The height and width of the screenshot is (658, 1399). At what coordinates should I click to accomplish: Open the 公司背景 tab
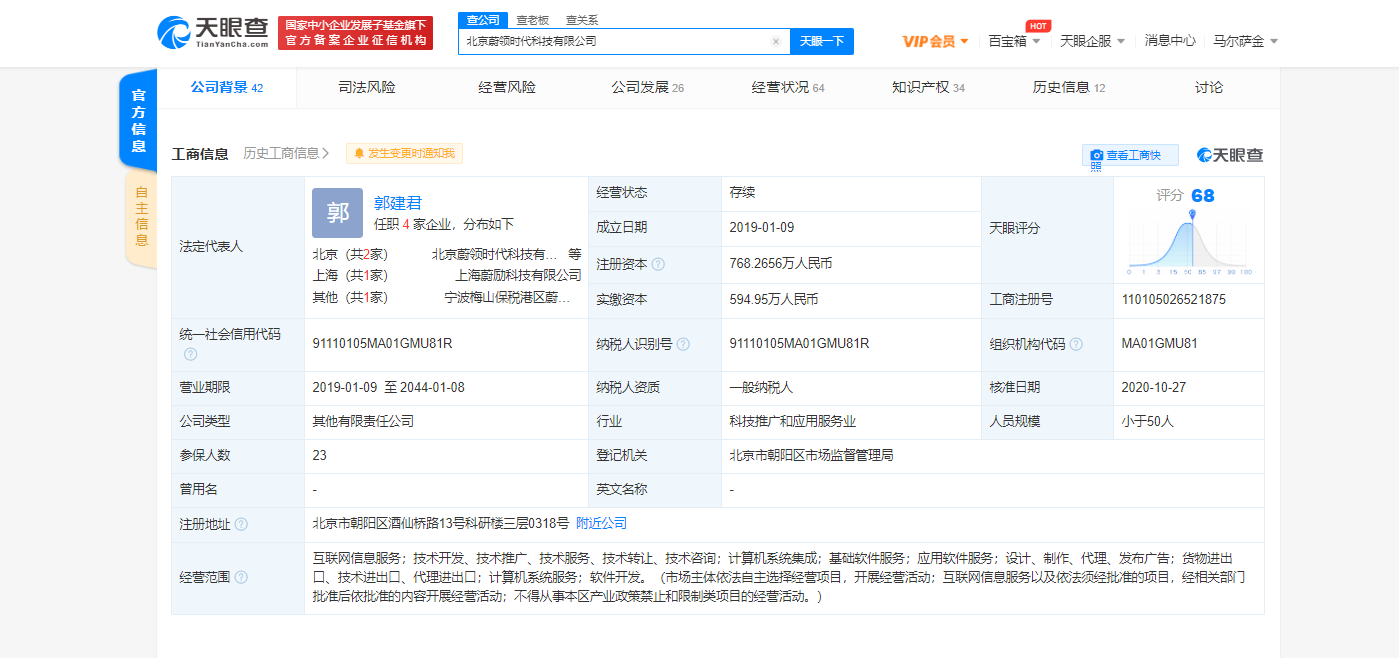coord(226,87)
